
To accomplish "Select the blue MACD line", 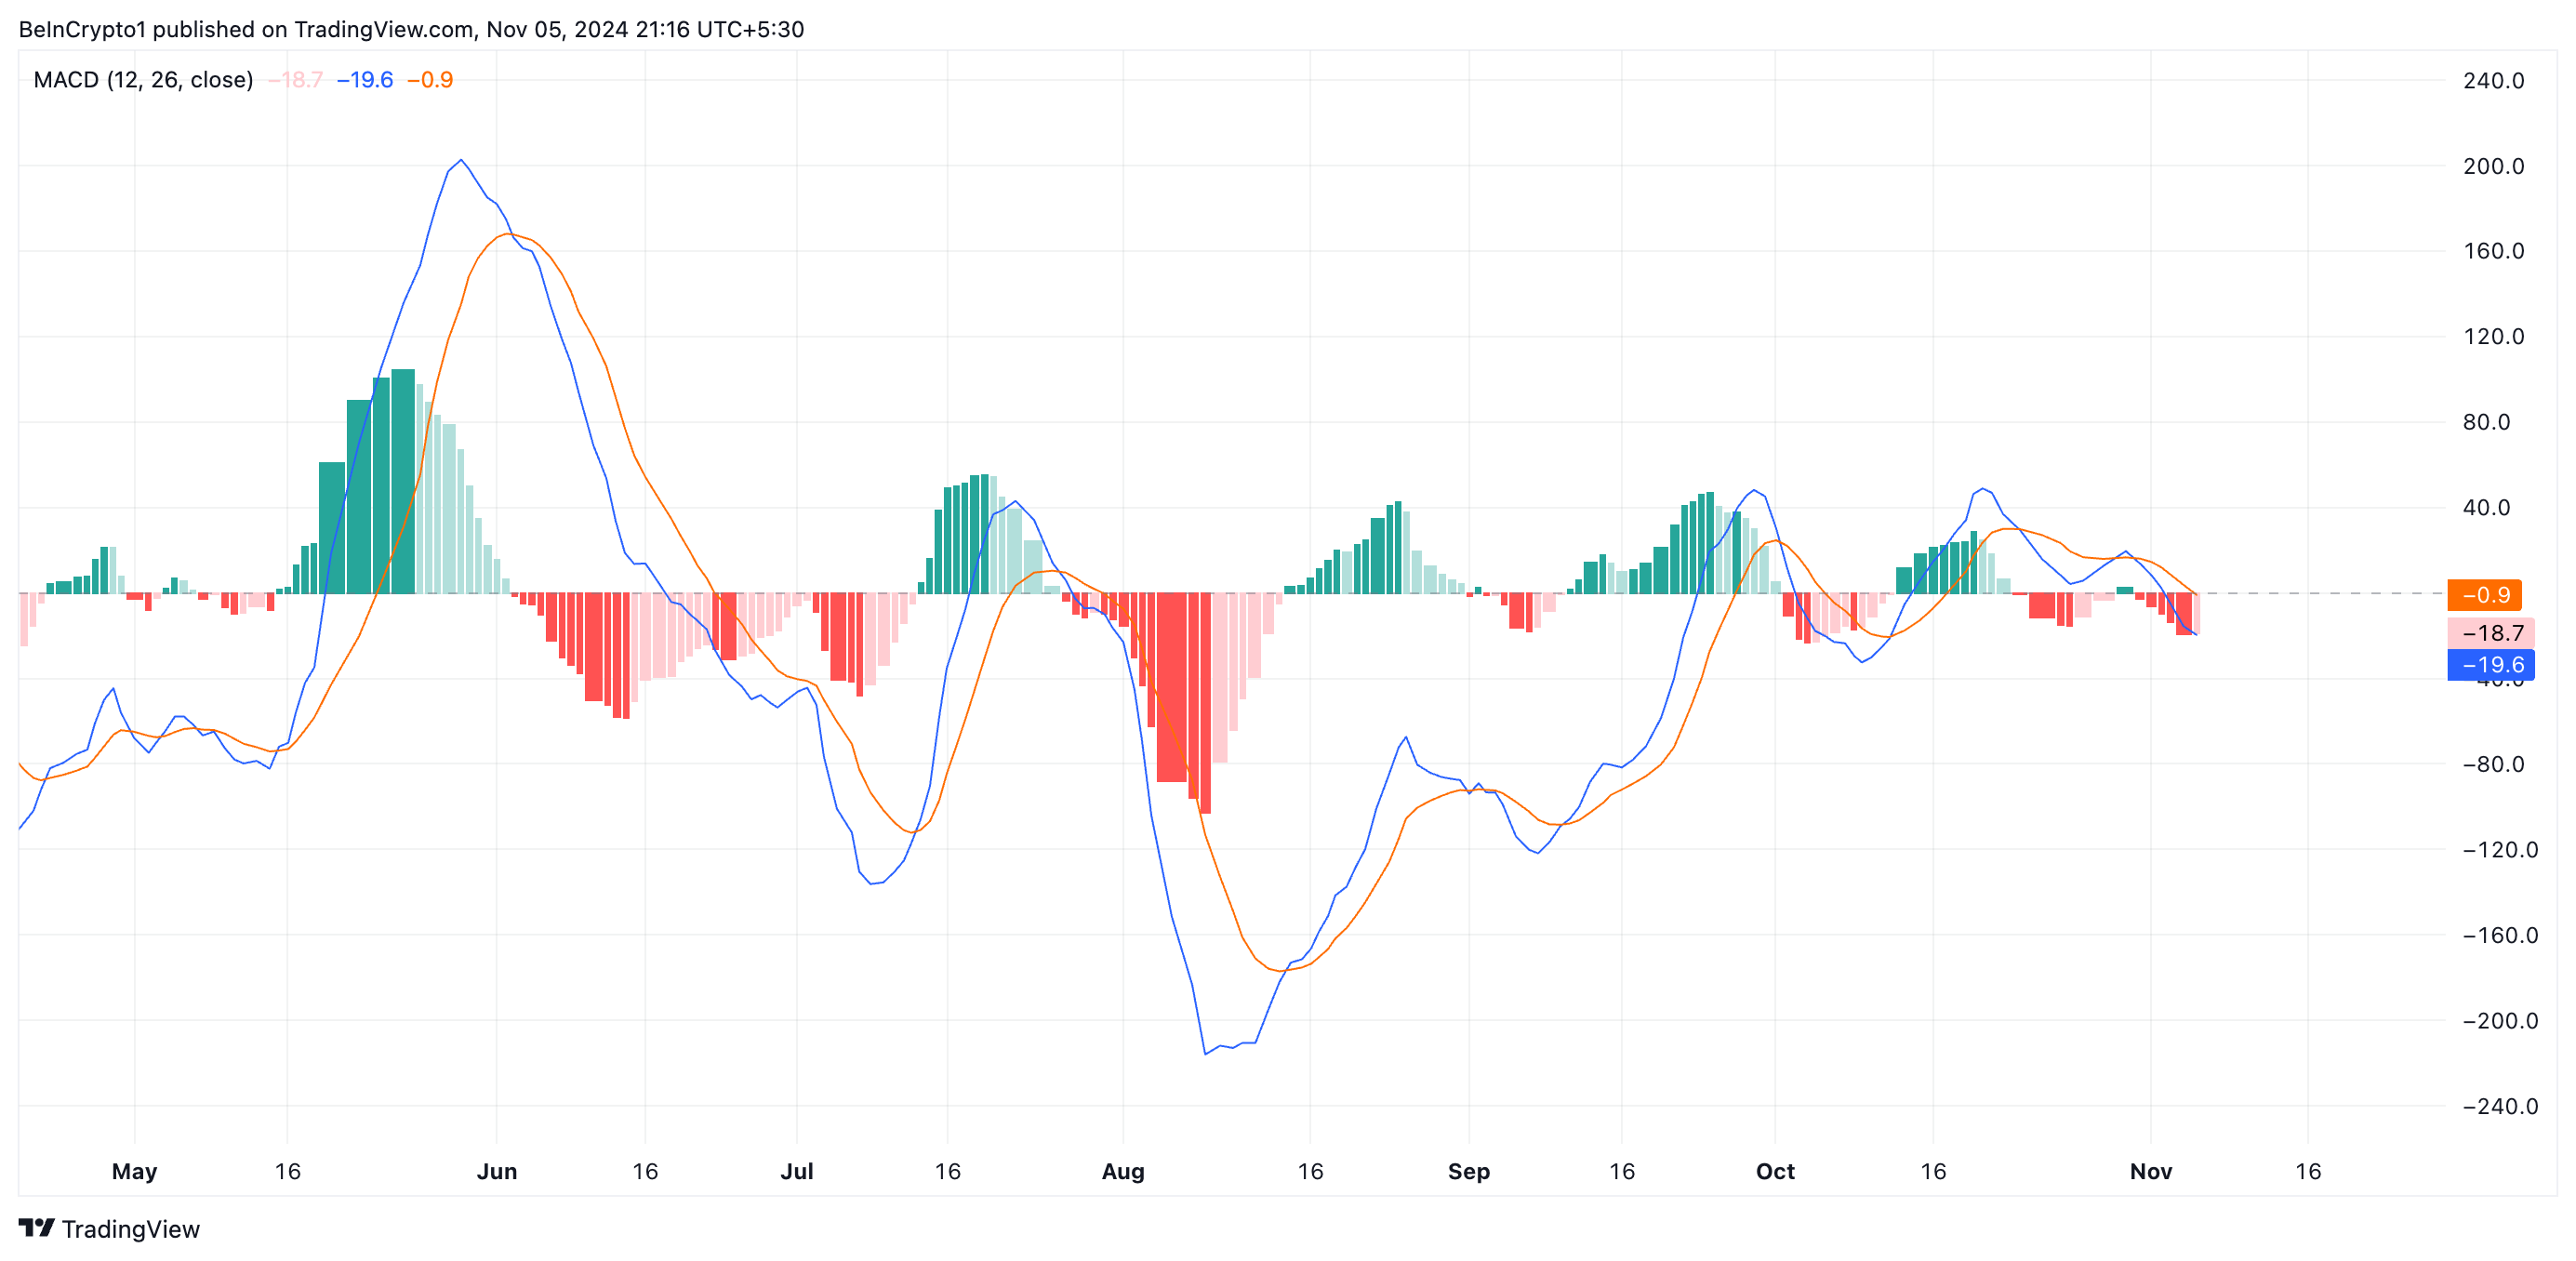I will [x=461, y=162].
